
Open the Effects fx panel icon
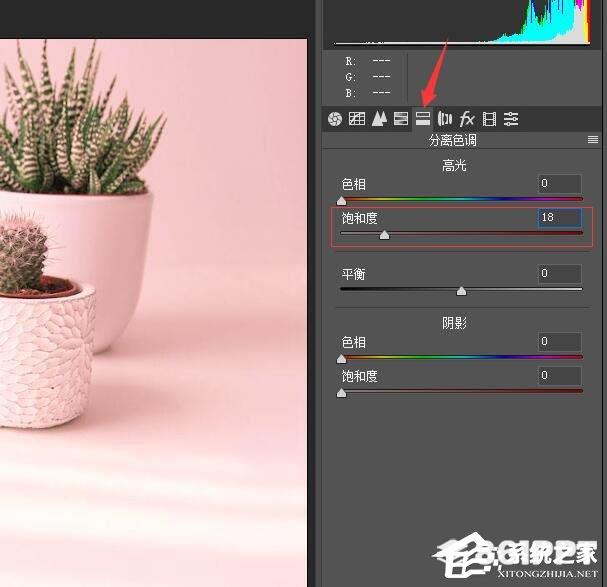[x=466, y=119]
